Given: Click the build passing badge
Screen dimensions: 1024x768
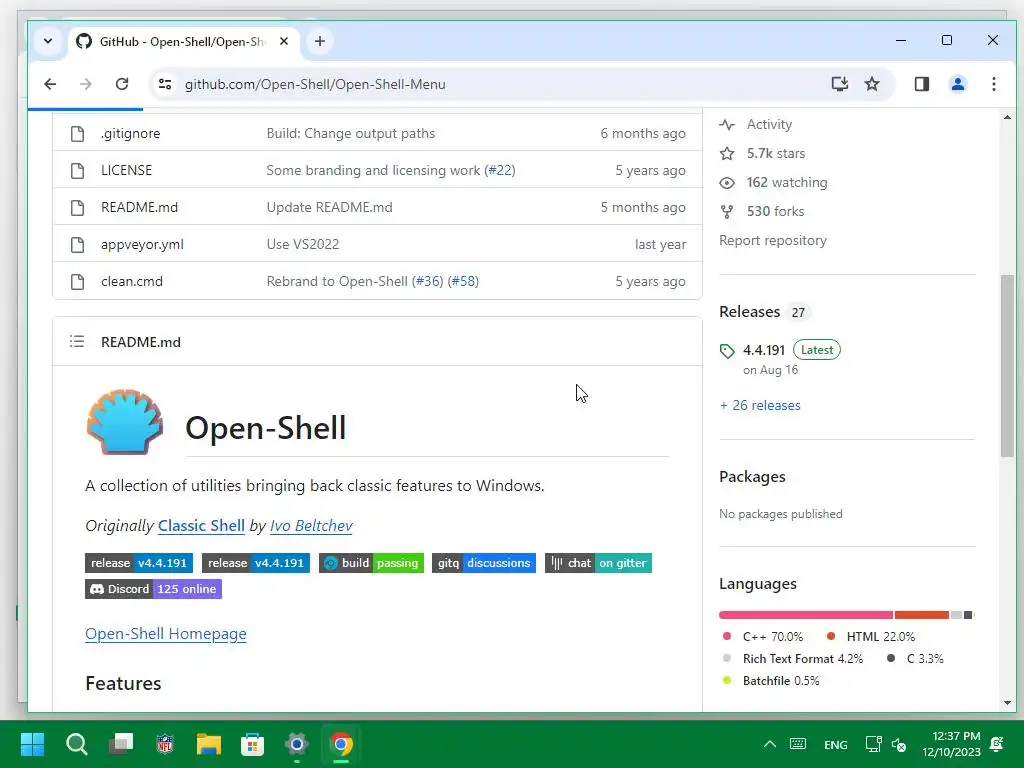Looking at the screenshot, I should coord(371,563).
